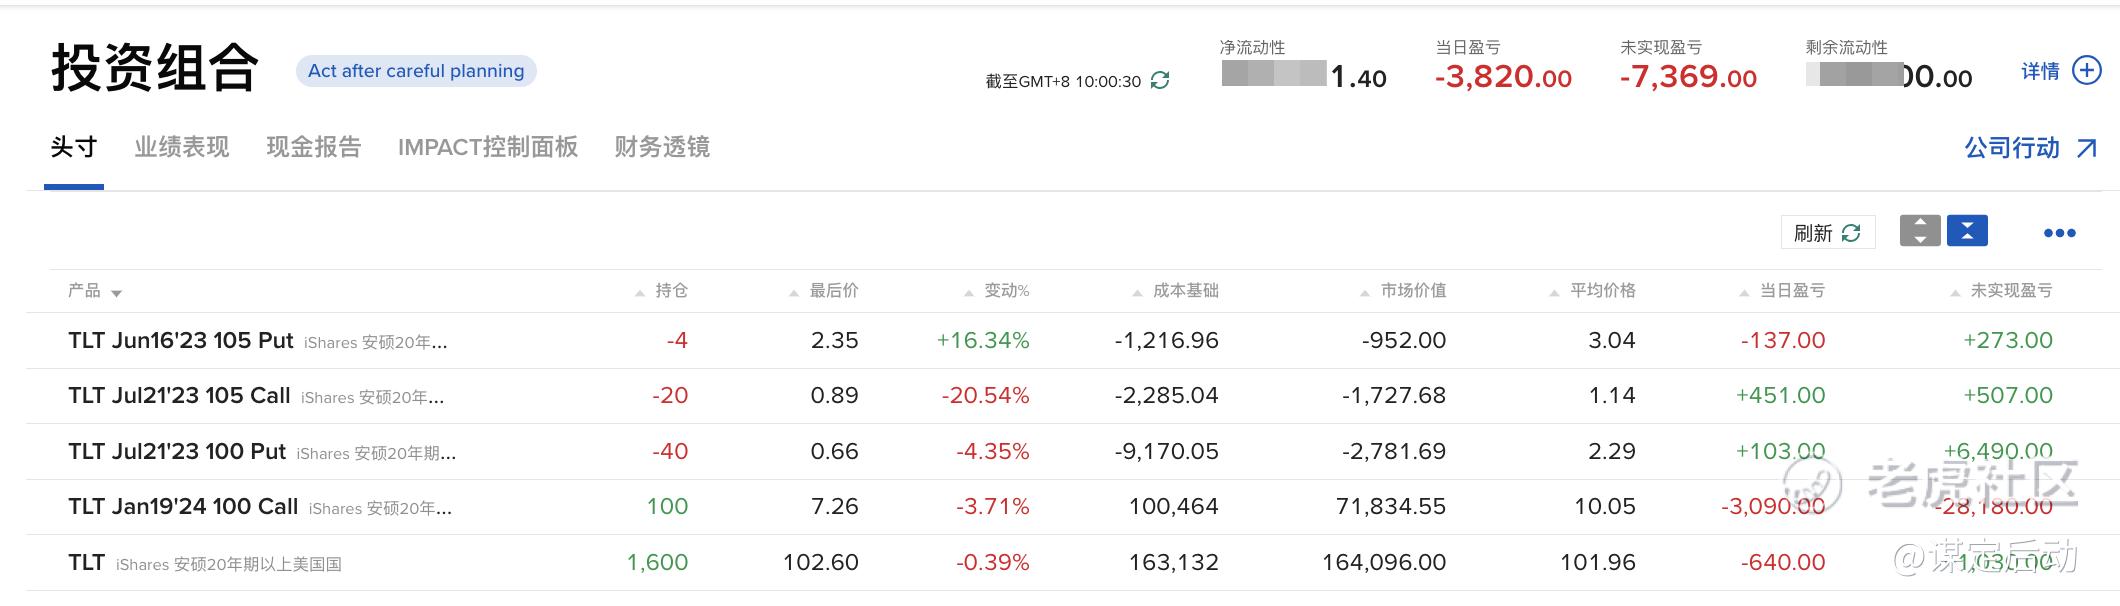
Task: Click the 刷新 button
Action: (x=1827, y=232)
